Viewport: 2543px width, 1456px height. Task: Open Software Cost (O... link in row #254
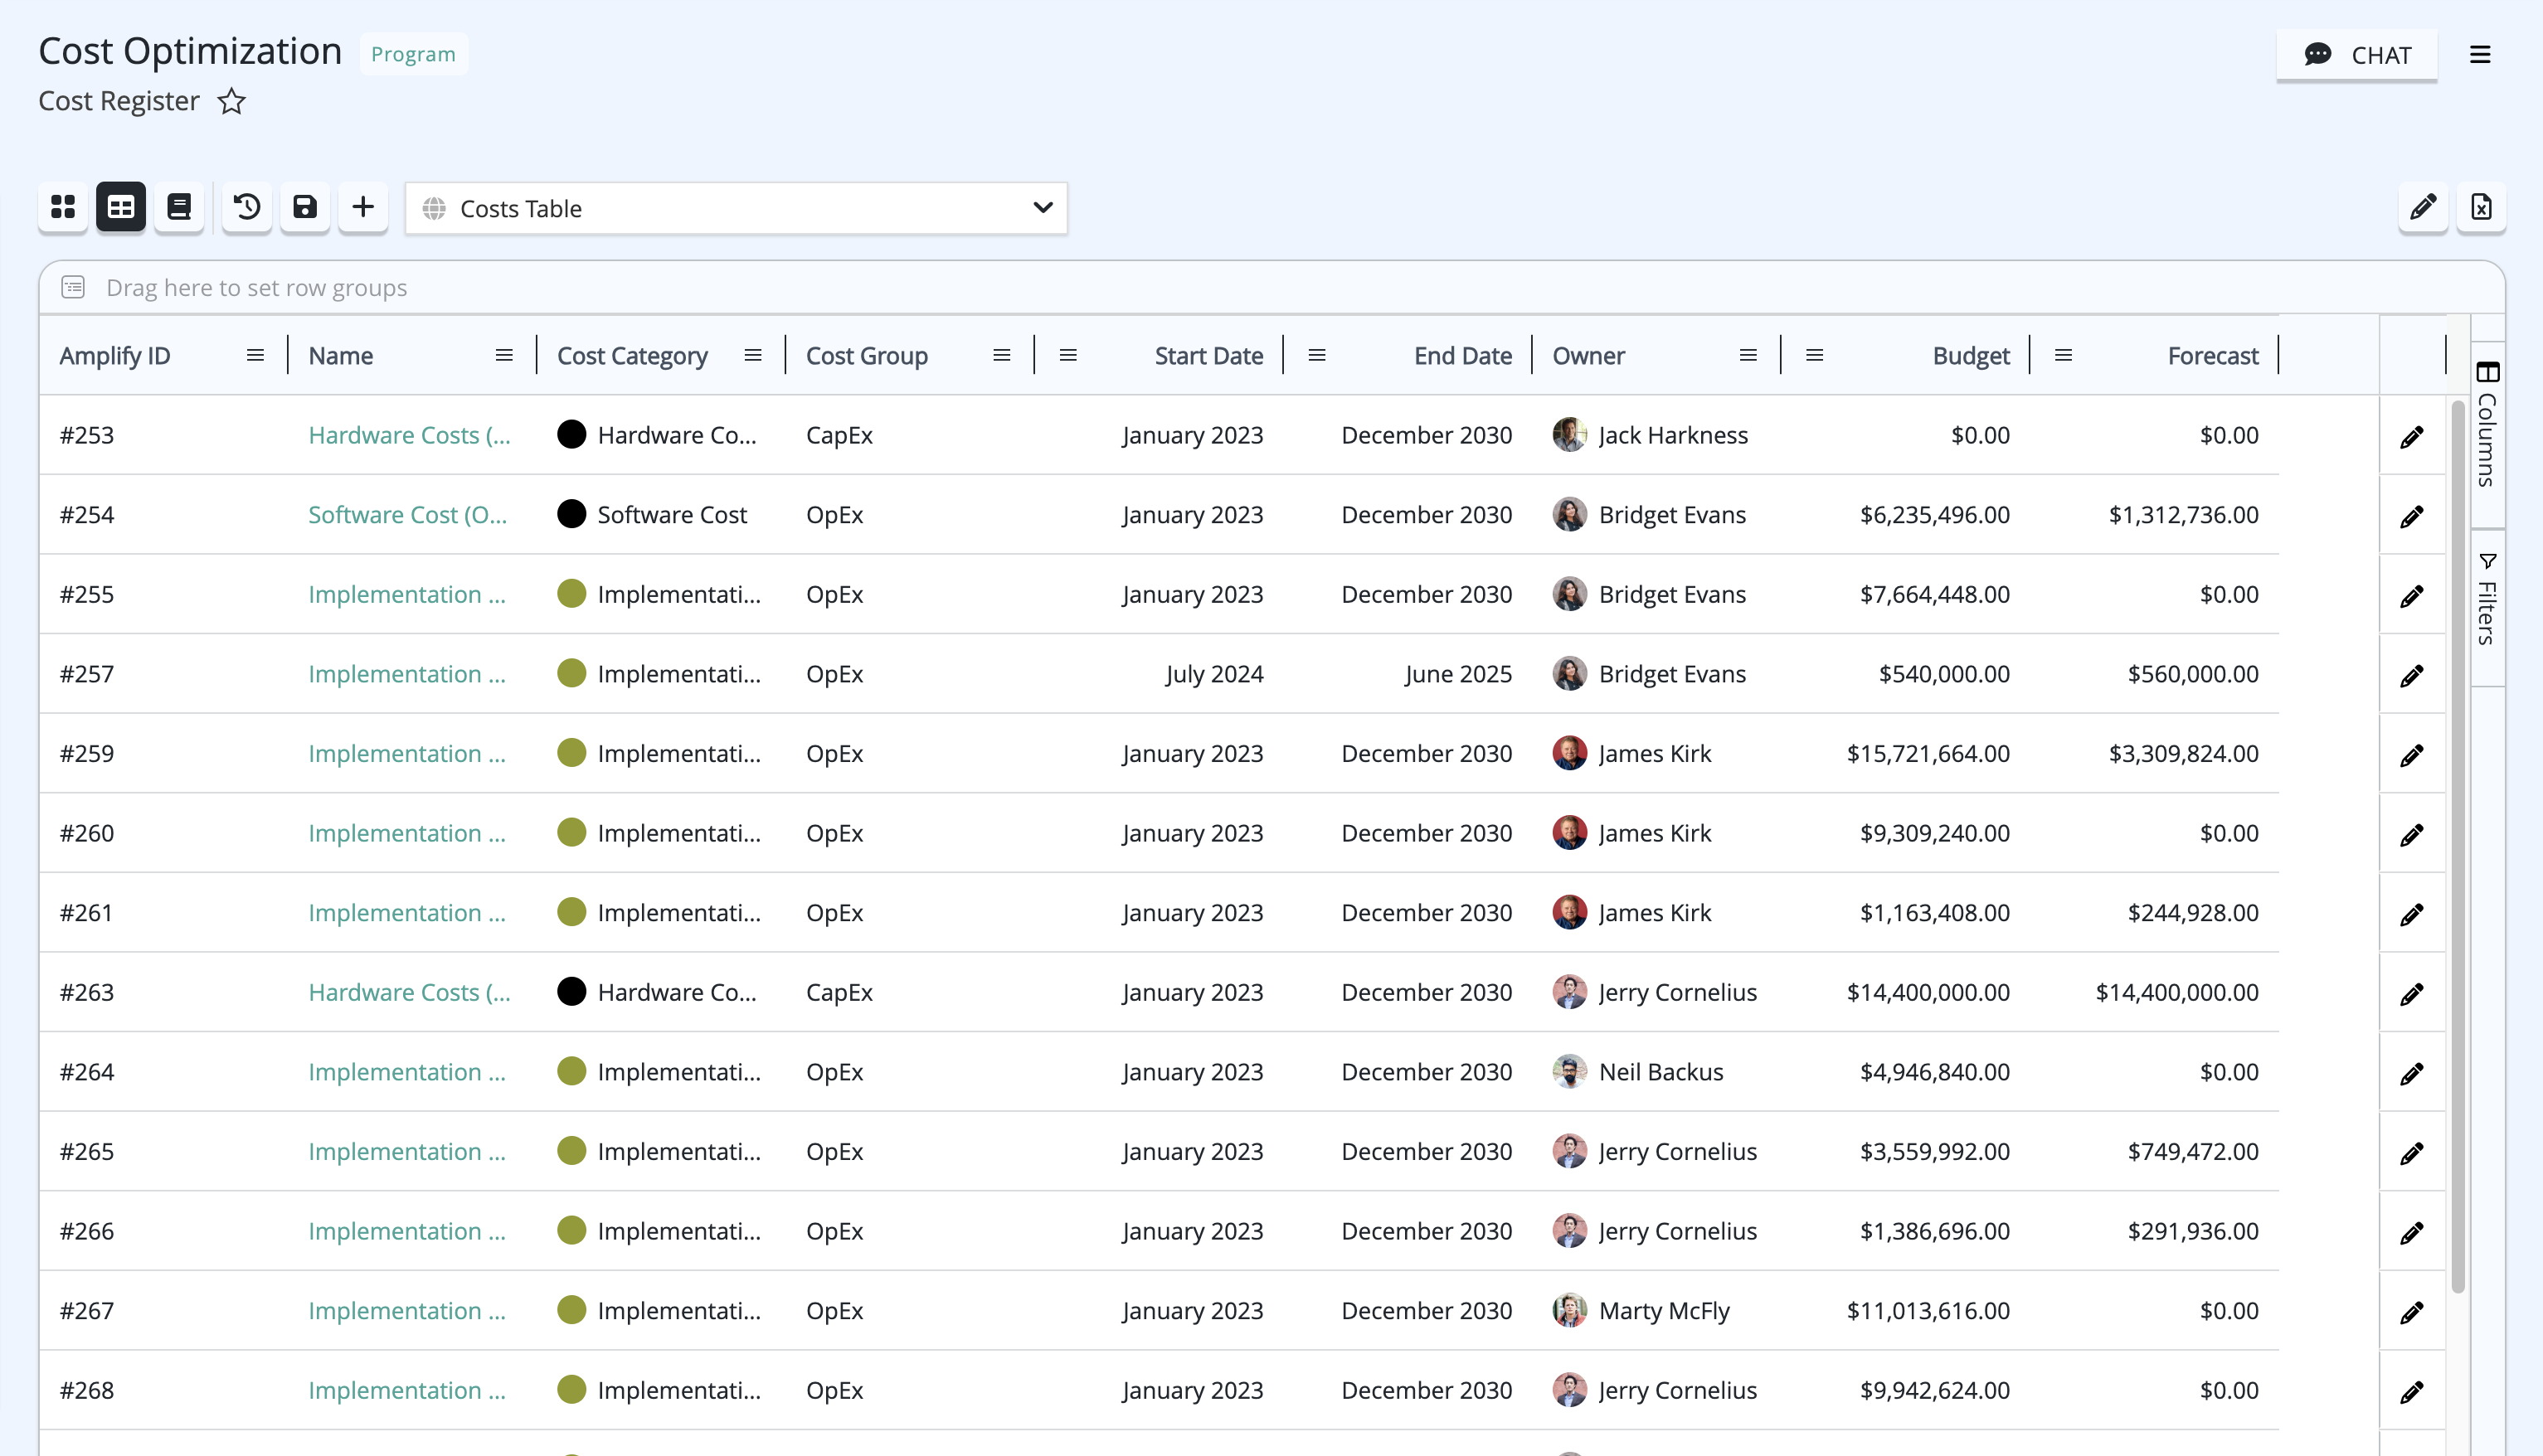tap(408, 514)
